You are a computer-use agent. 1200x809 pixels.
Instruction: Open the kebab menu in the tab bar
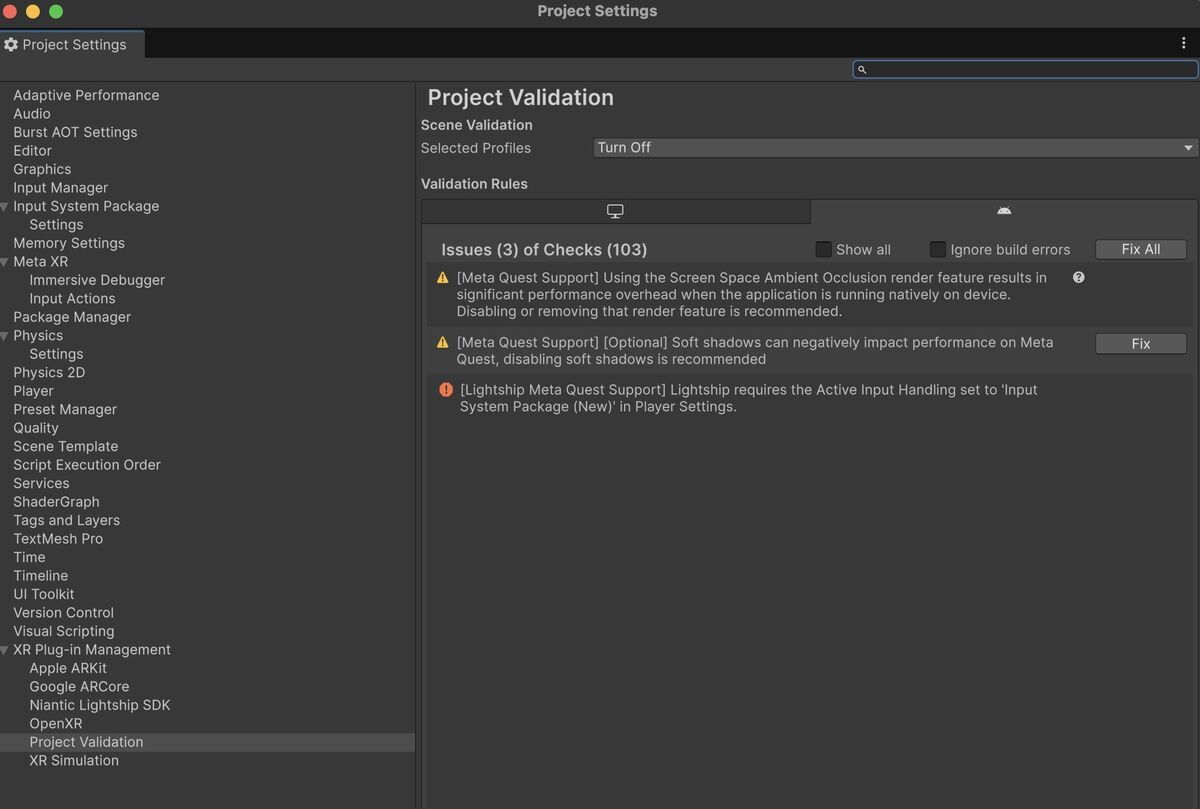[1184, 43]
